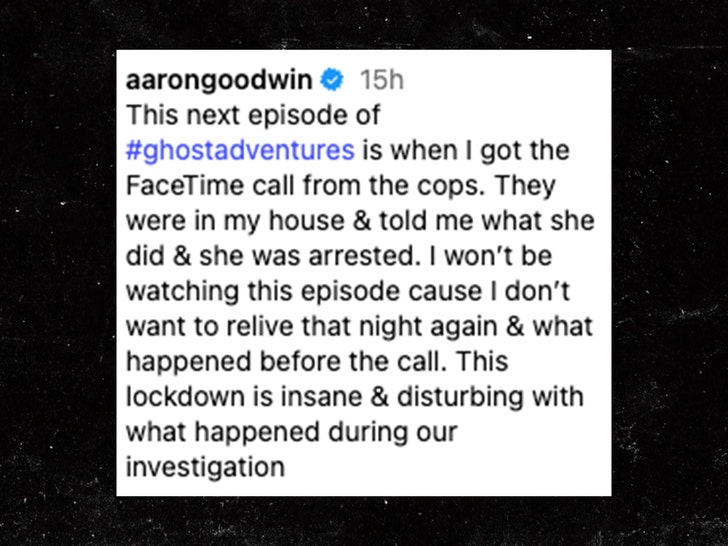Screen dimensions: 728x546
Task: Click the phrase 'she was arrested'
Action: (307, 256)
